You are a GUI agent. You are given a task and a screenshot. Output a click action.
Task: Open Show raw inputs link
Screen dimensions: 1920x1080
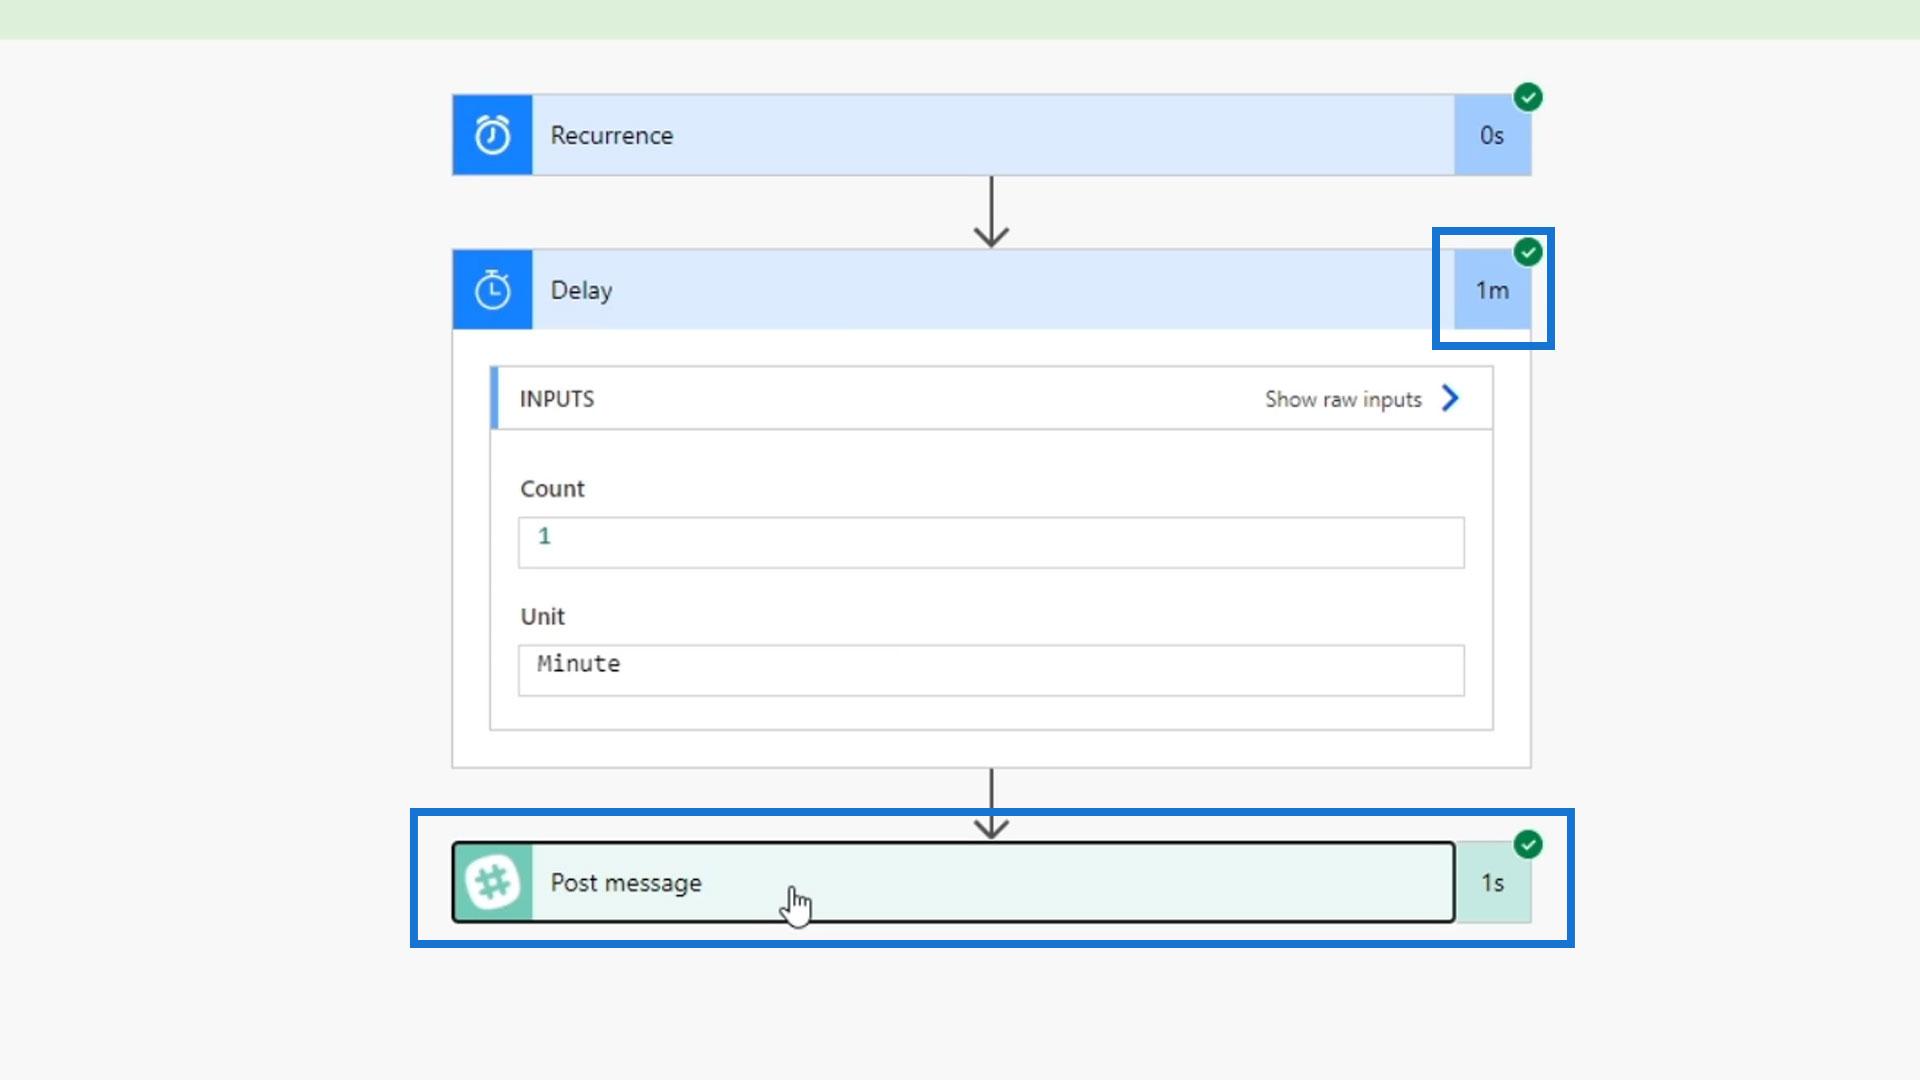(x=1343, y=399)
